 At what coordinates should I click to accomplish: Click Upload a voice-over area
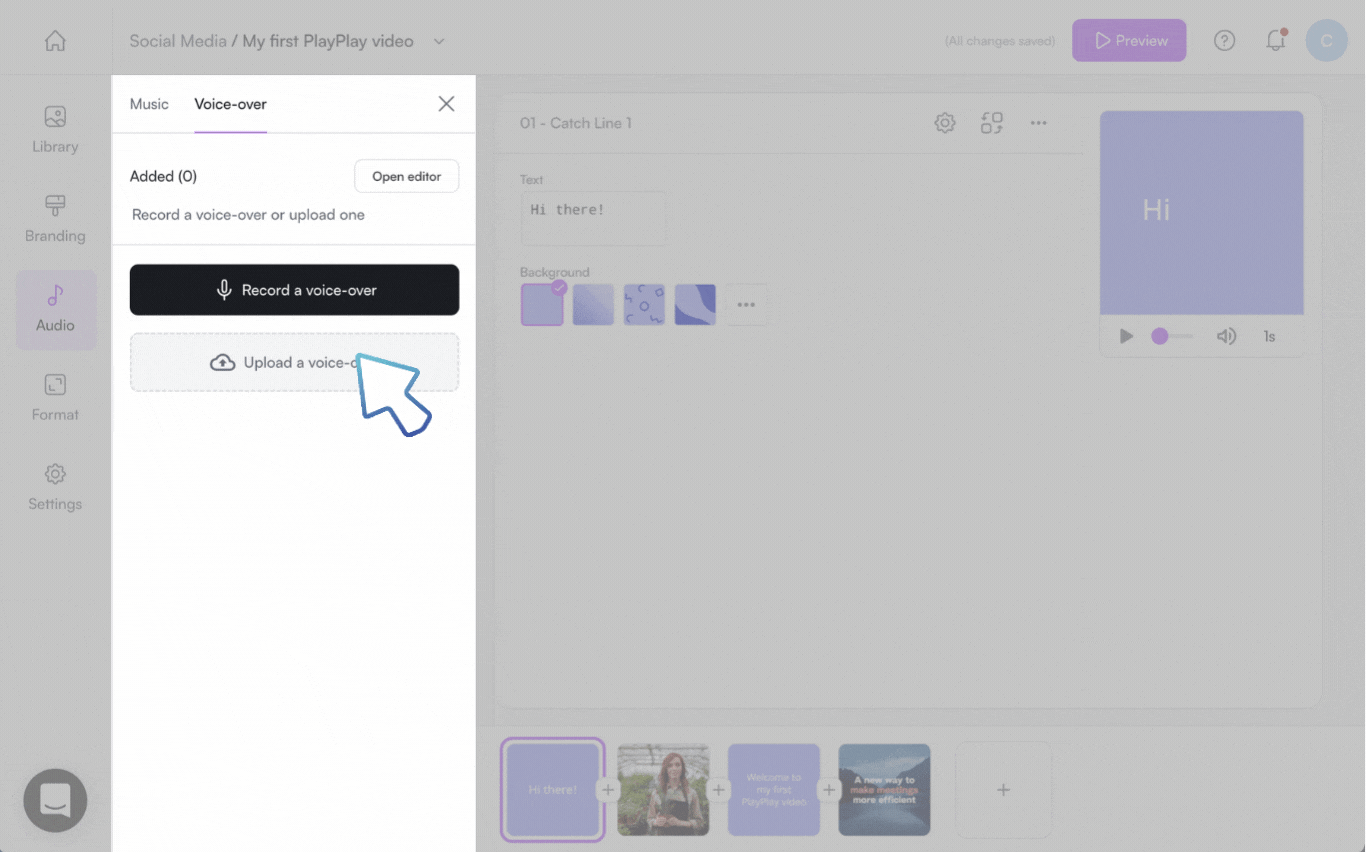[294, 362]
